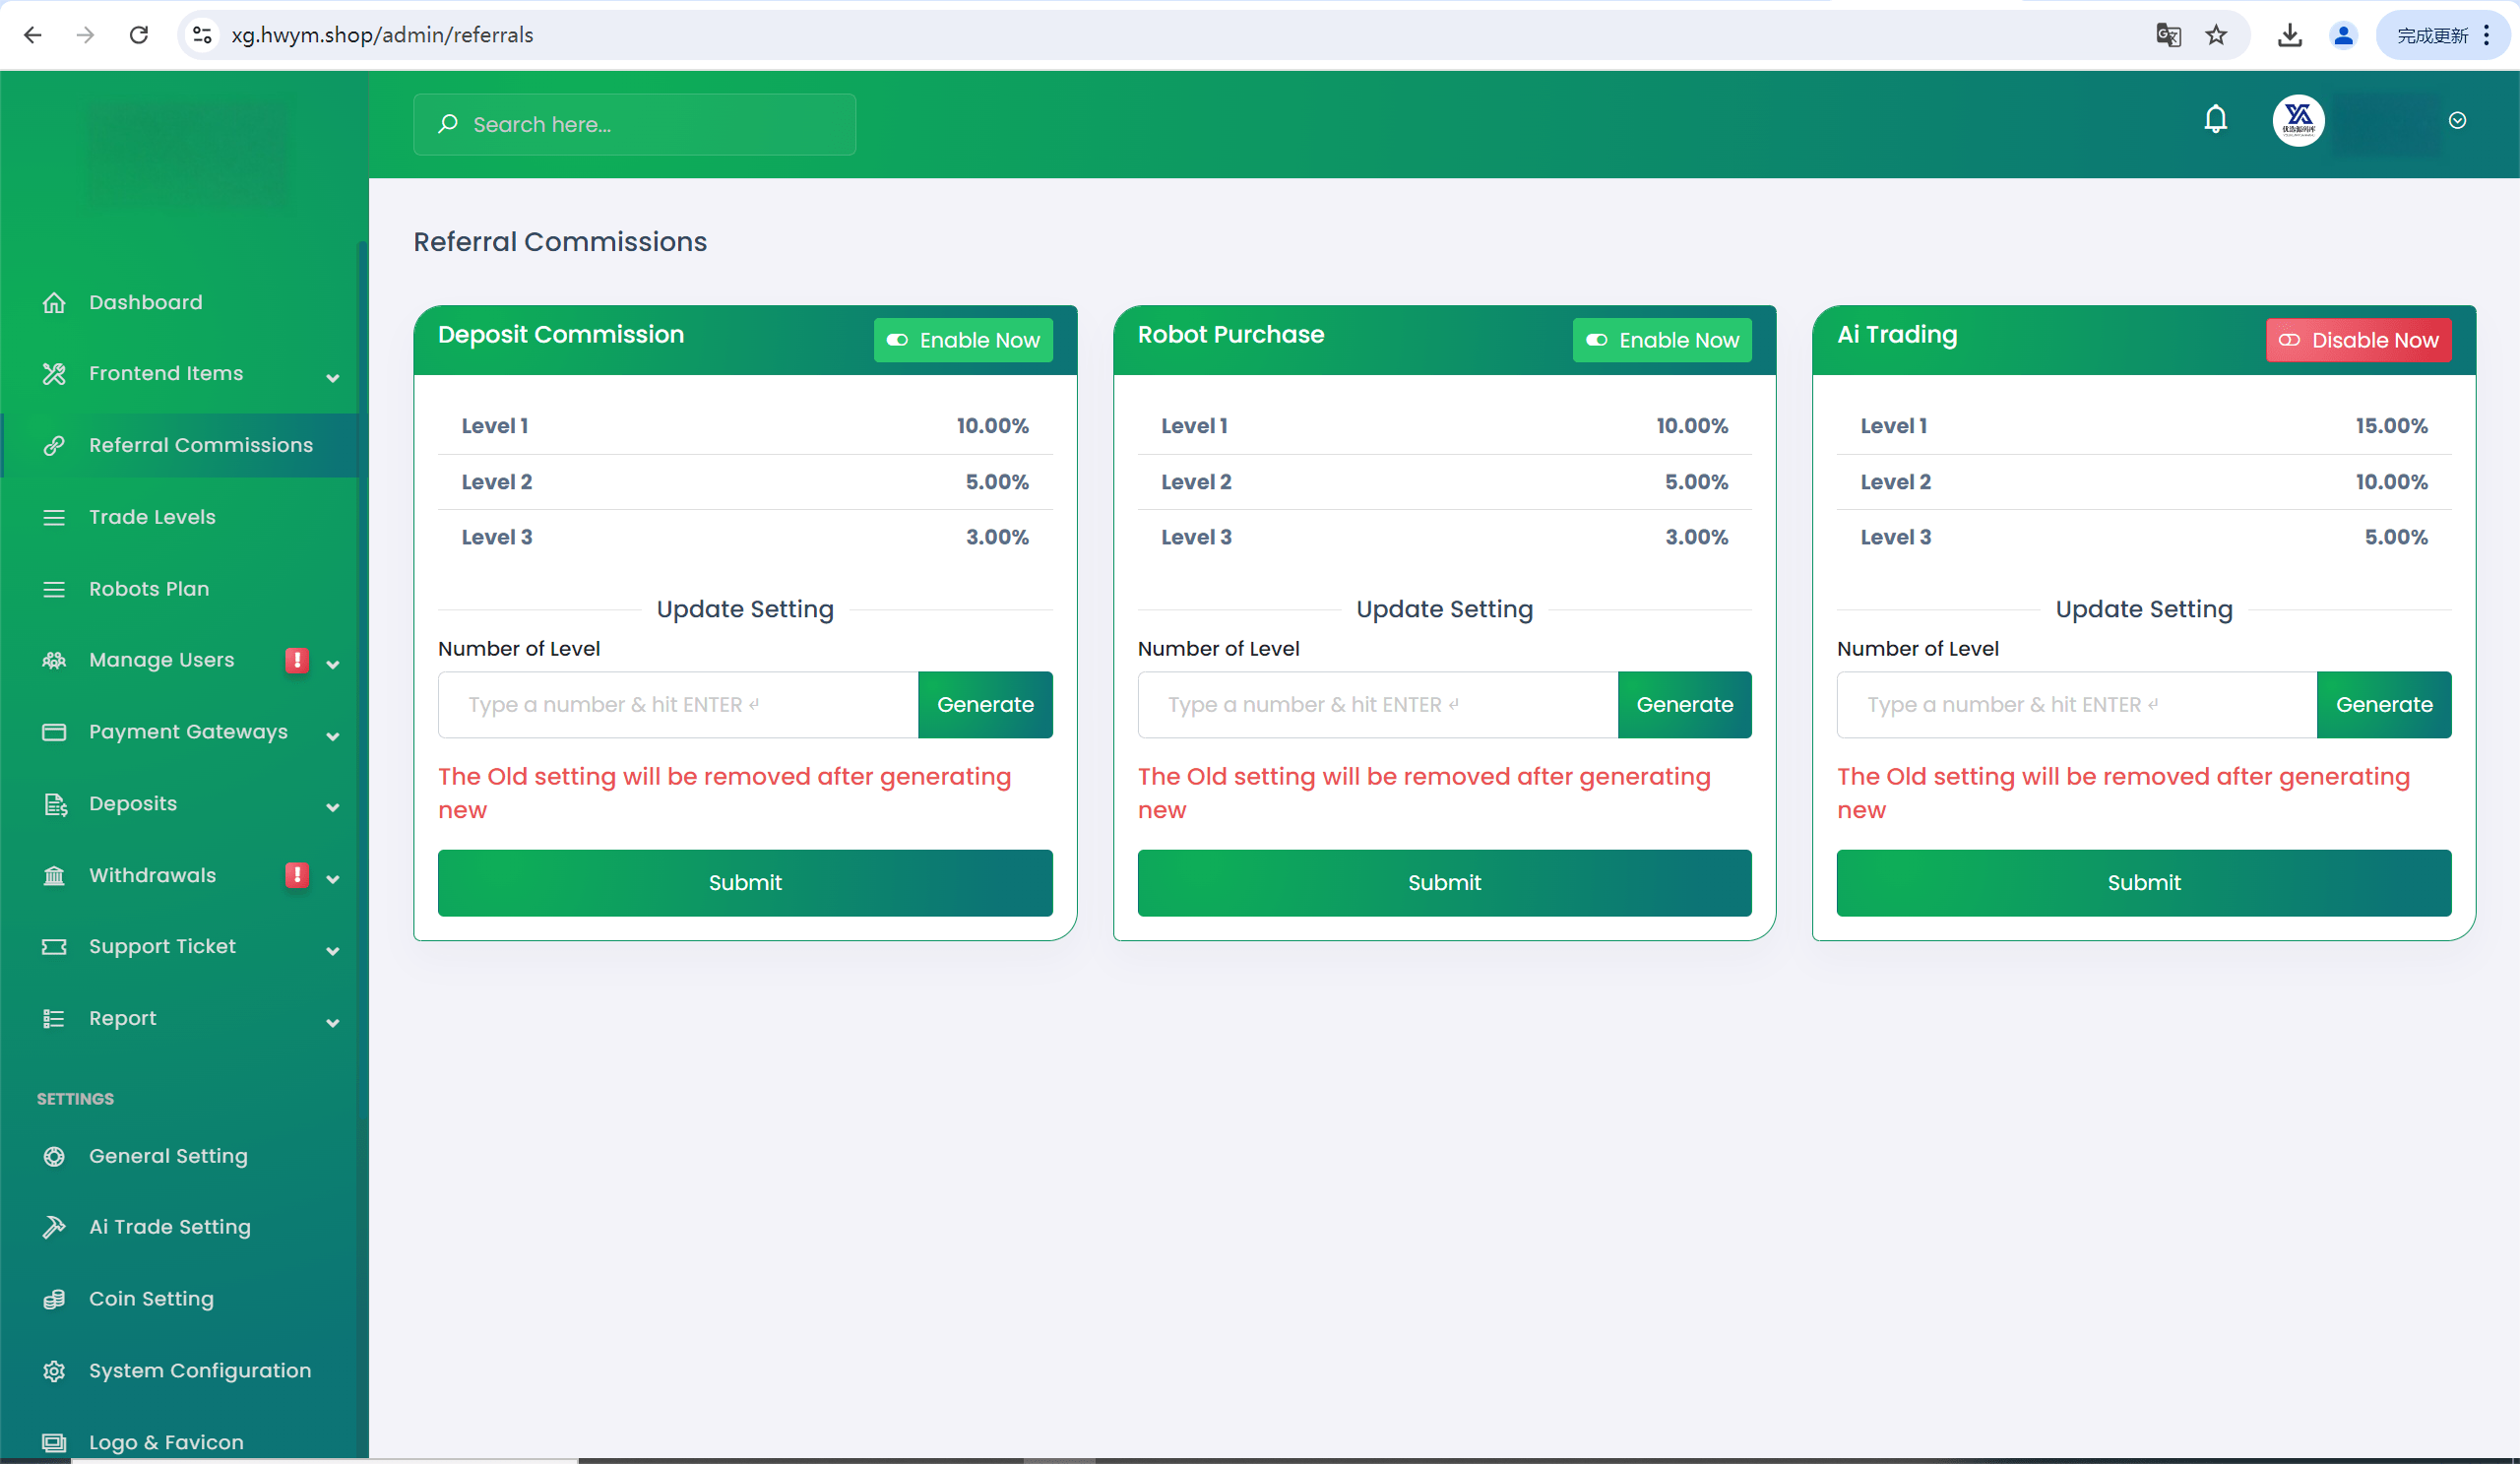Toggle Disable Now for Ai Trading
Viewport: 2520px width, 1464px height.
[x=2357, y=340]
